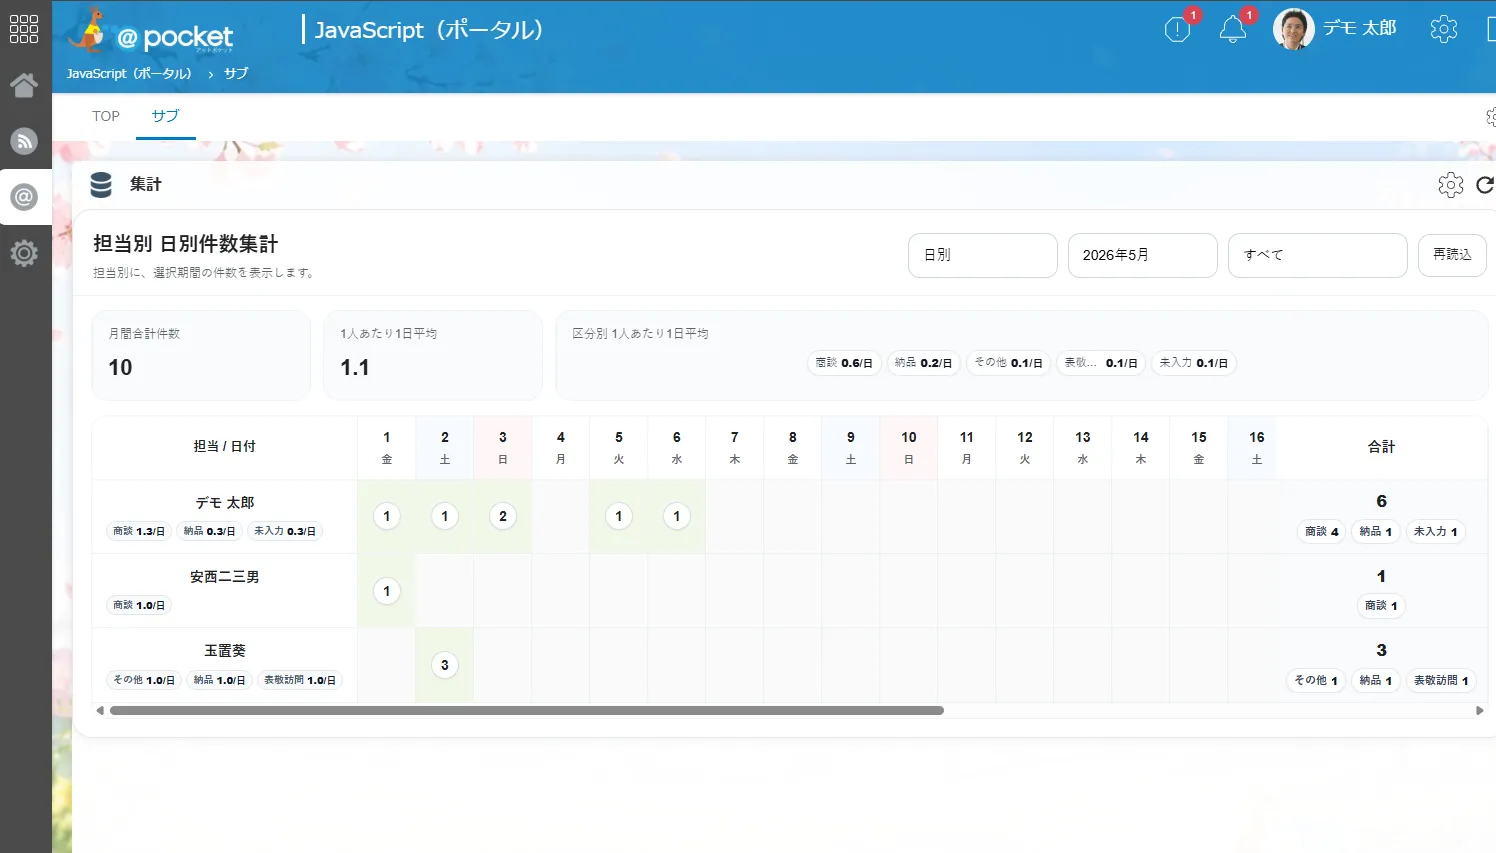Expand the すべて filter dropdown
Viewport: 1496px width, 853px height.
pyautogui.click(x=1318, y=255)
